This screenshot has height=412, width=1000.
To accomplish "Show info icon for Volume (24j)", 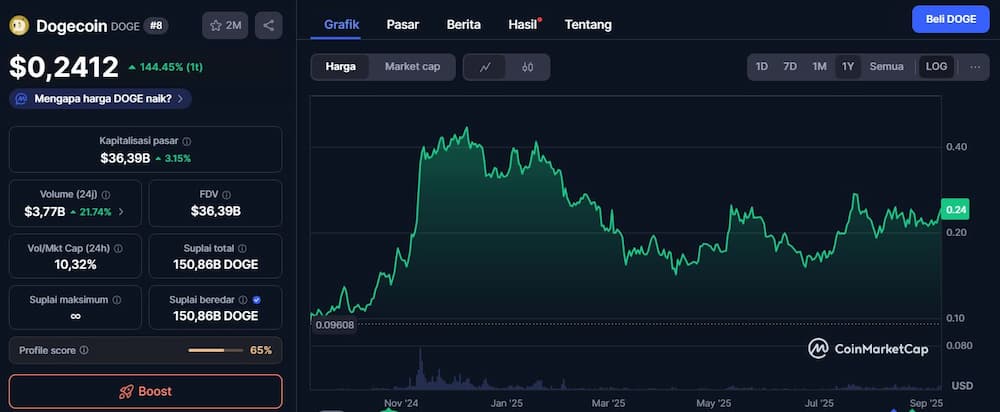I will tap(106, 195).
